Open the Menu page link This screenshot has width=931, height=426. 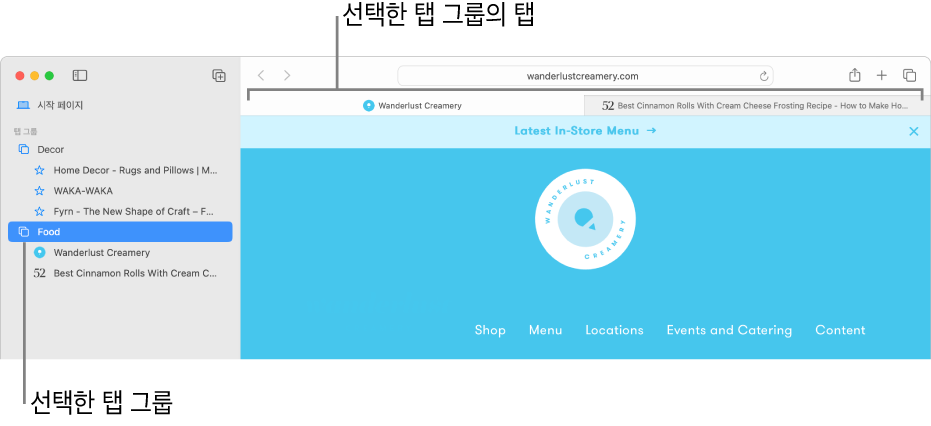tap(546, 330)
